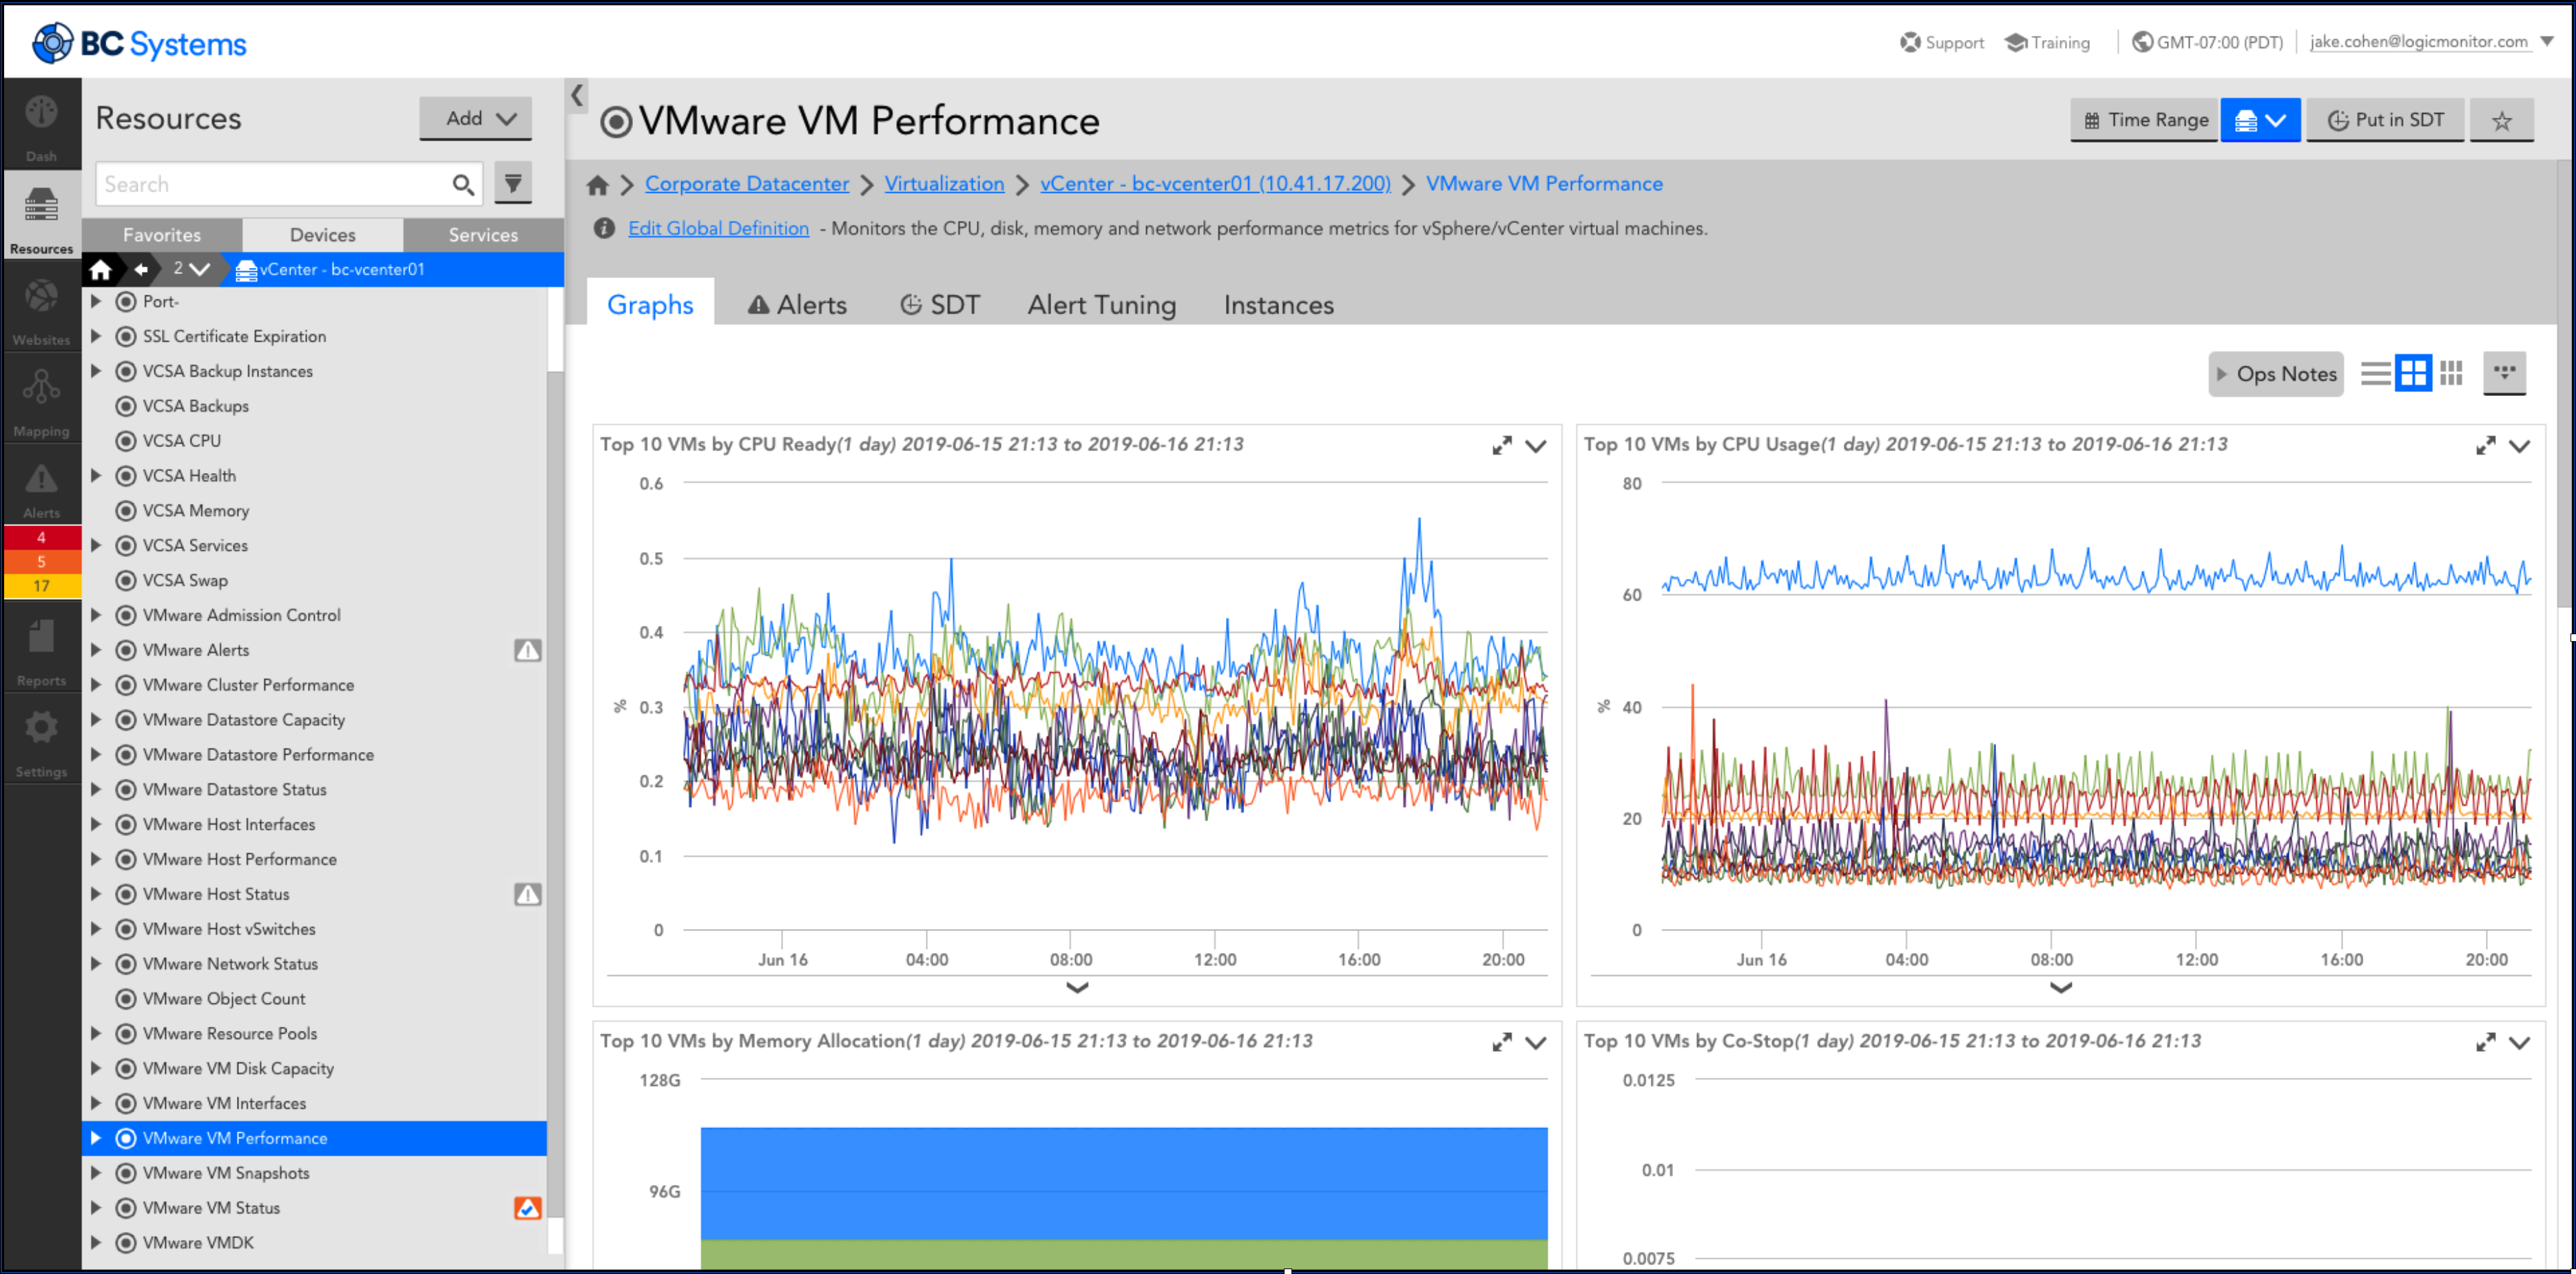Open CPU Ready graph options chevron
Viewport: 2576px width, 1274px height.
1535,447
